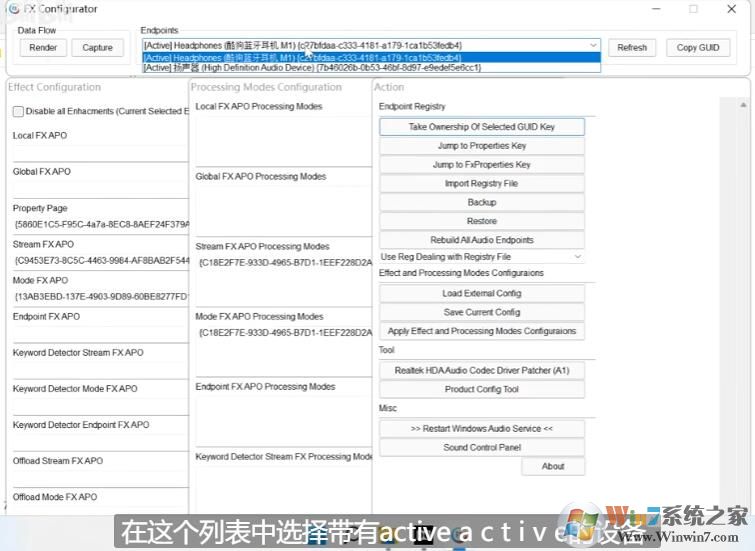Select the active Headphones M1 endpoint entry

click(371, 58)
